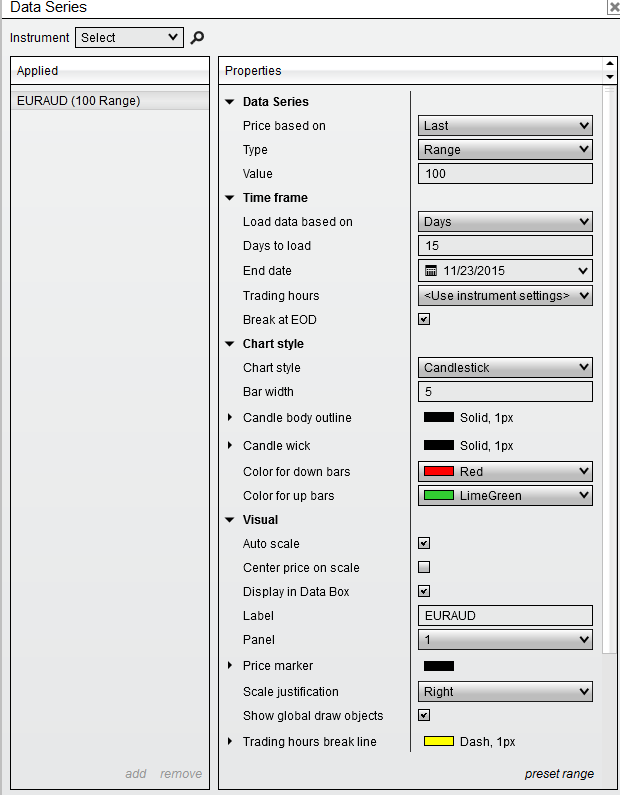Open the Chart style Candlestick dropdown
The image size is (620, 795).
pyautogui.click(x=505, y=368)
